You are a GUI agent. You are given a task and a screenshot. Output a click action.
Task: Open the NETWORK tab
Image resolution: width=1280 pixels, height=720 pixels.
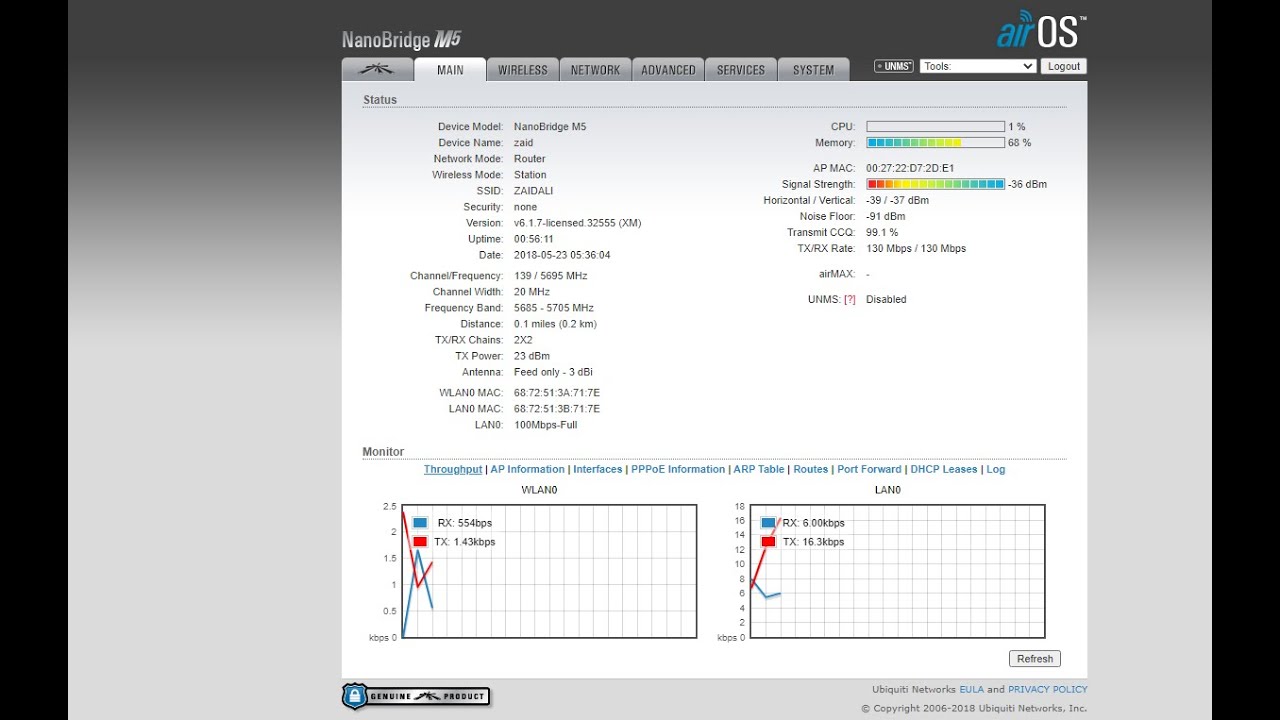coord(595,69)
